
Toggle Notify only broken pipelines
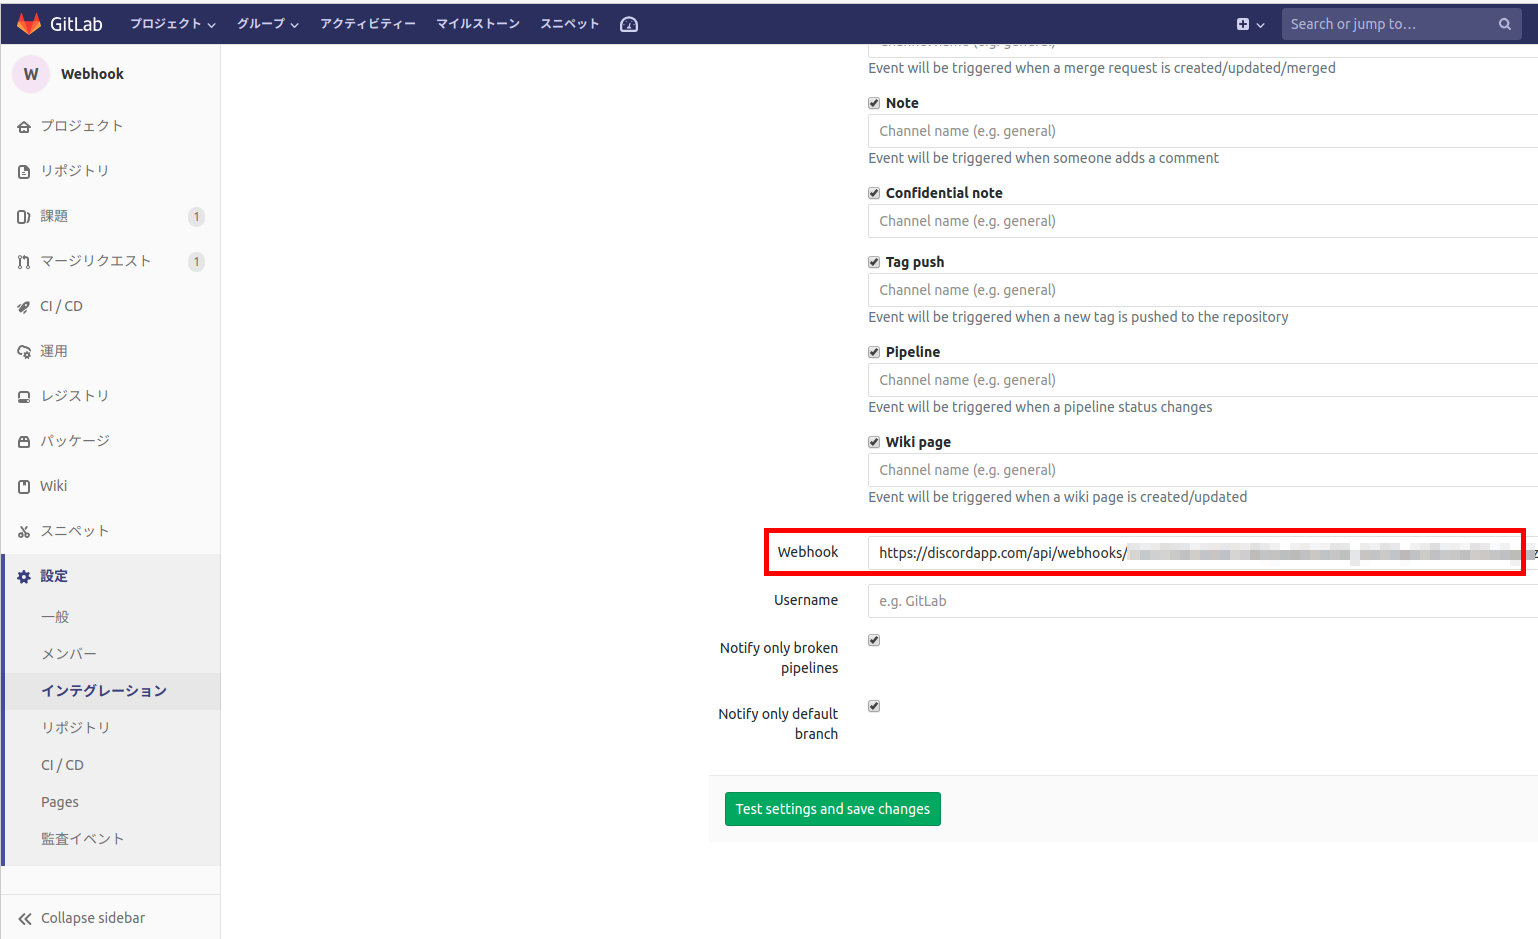click(873, 639)
